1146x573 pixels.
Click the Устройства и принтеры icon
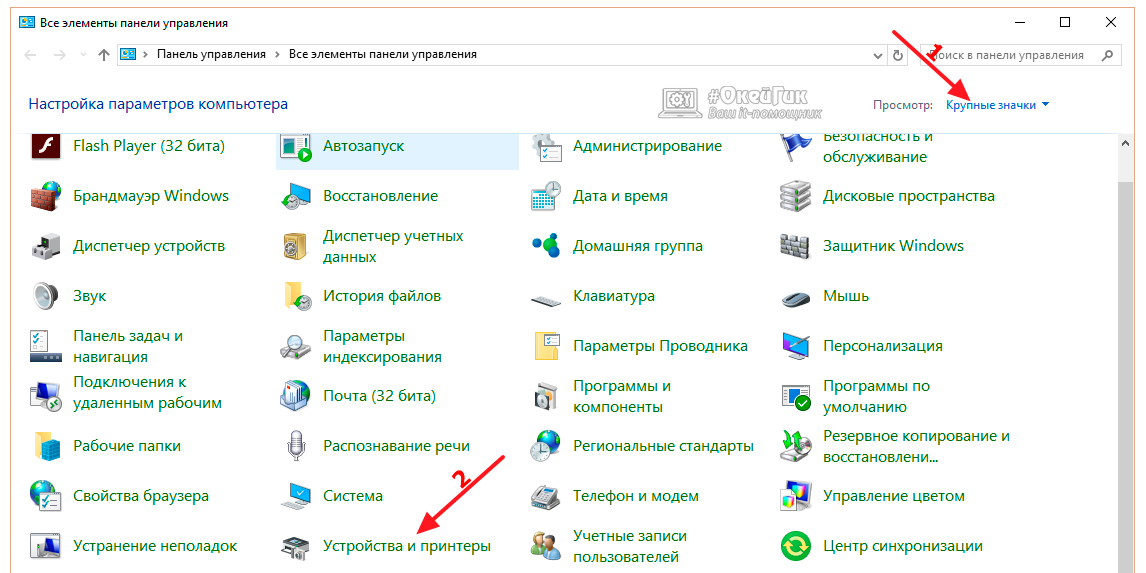tap(296, 547)
